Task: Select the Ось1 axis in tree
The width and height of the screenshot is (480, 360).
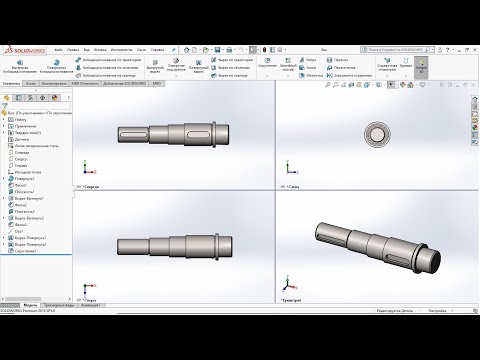Action: (16, 231)
